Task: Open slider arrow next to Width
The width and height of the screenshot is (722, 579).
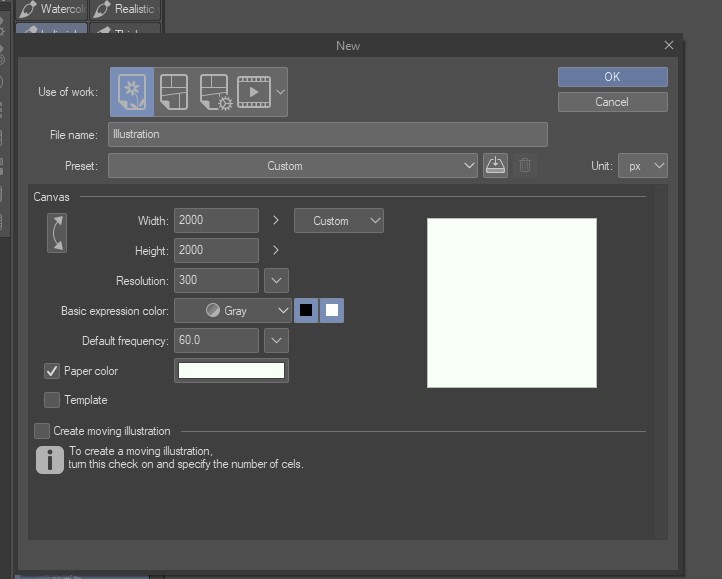Action: point(275,220)
